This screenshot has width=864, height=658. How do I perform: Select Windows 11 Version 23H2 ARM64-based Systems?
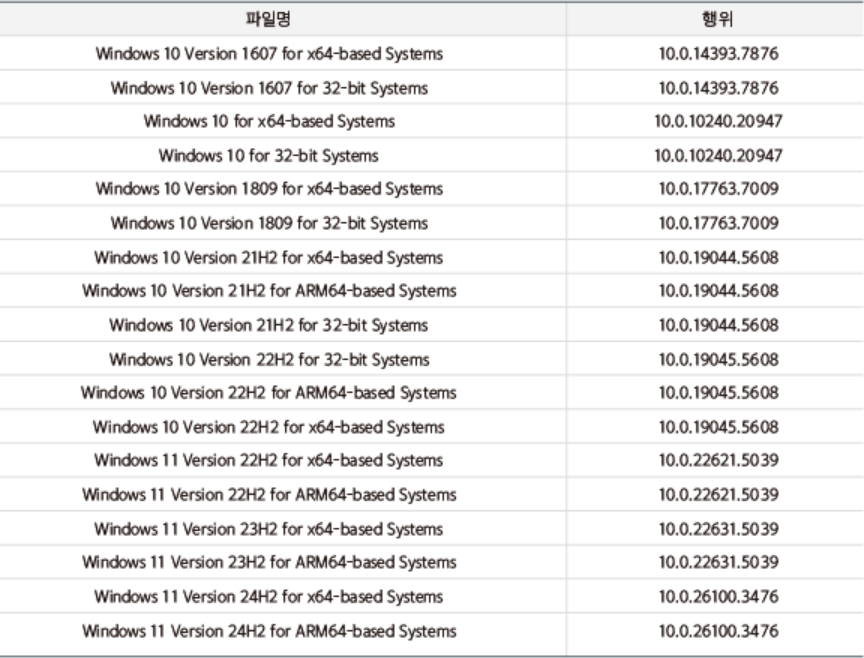pyautogui.click(x=269, y=563)
